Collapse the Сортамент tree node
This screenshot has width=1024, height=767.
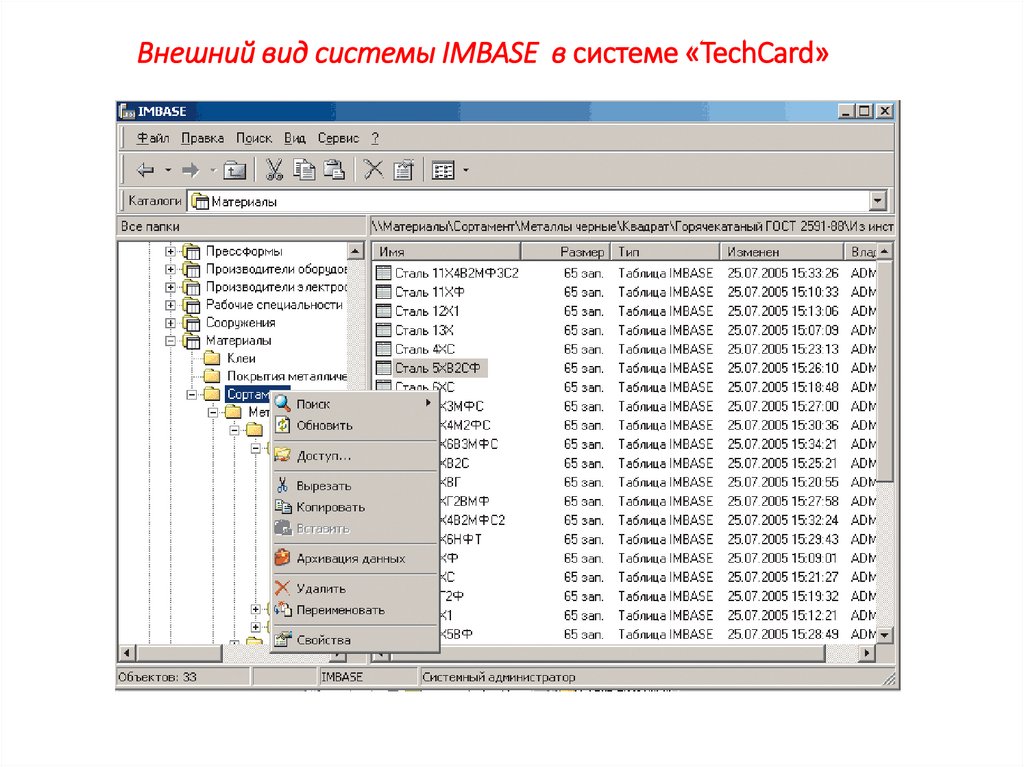pyautogui.click(x=191, y=395)
